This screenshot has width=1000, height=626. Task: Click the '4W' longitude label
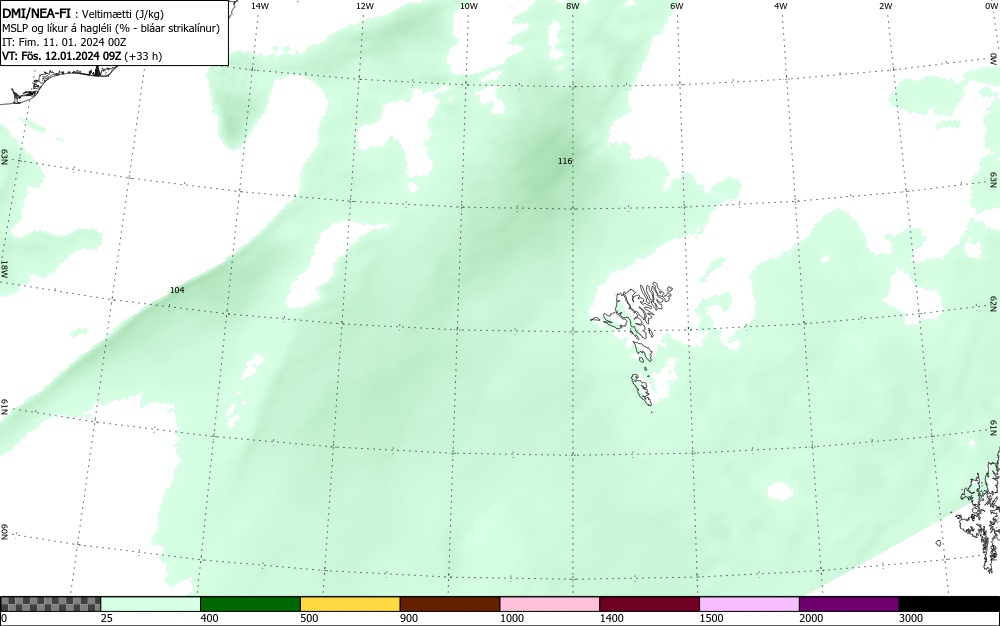click(x=781, y=6)
